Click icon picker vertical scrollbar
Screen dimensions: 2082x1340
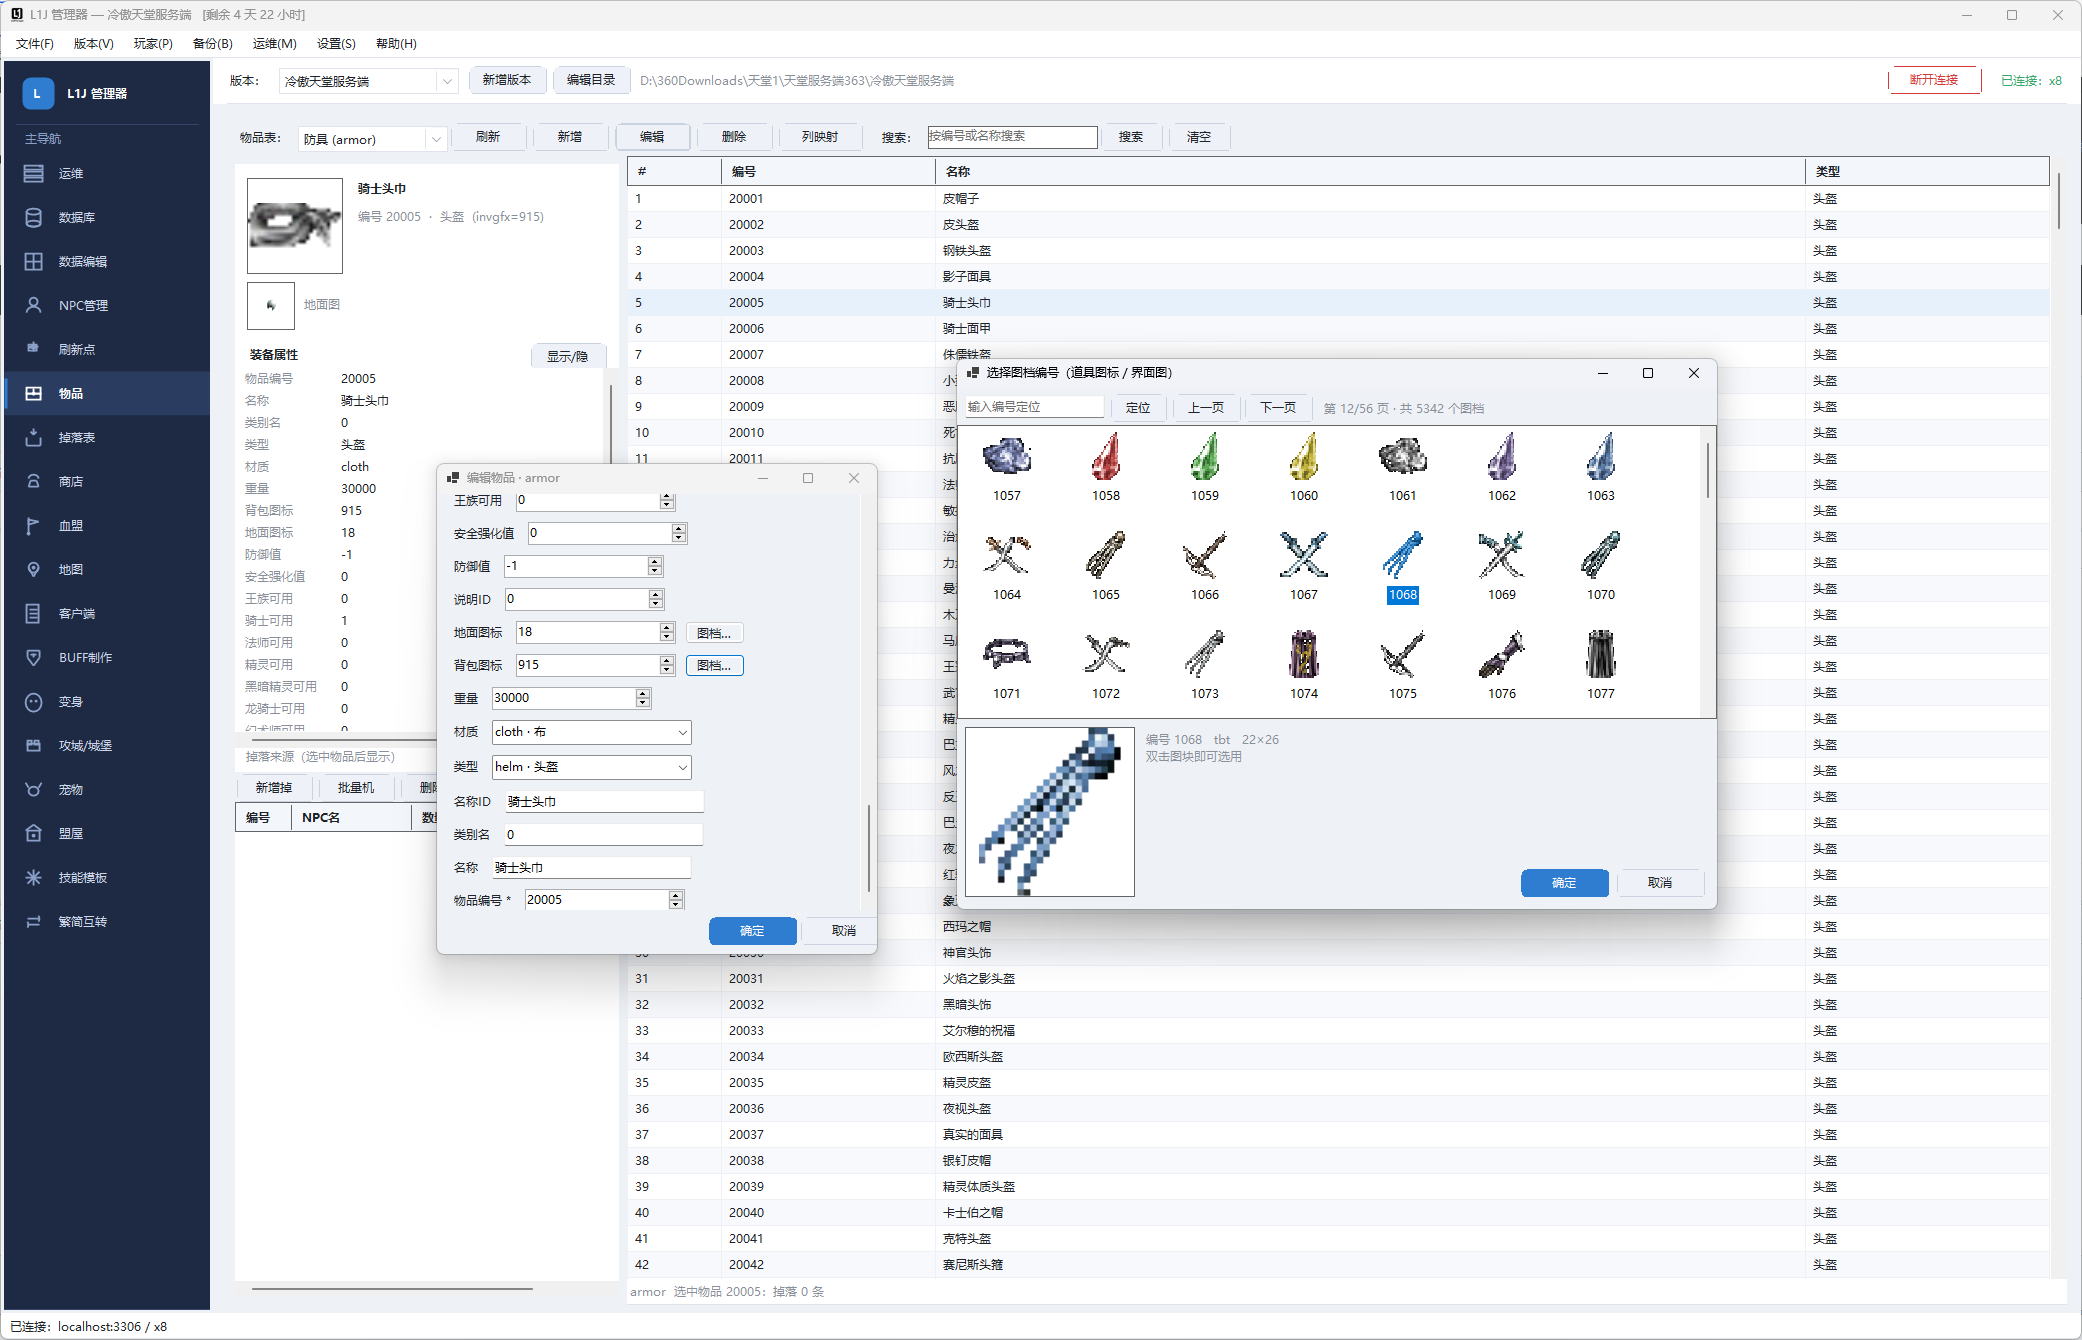[1708, 470]
